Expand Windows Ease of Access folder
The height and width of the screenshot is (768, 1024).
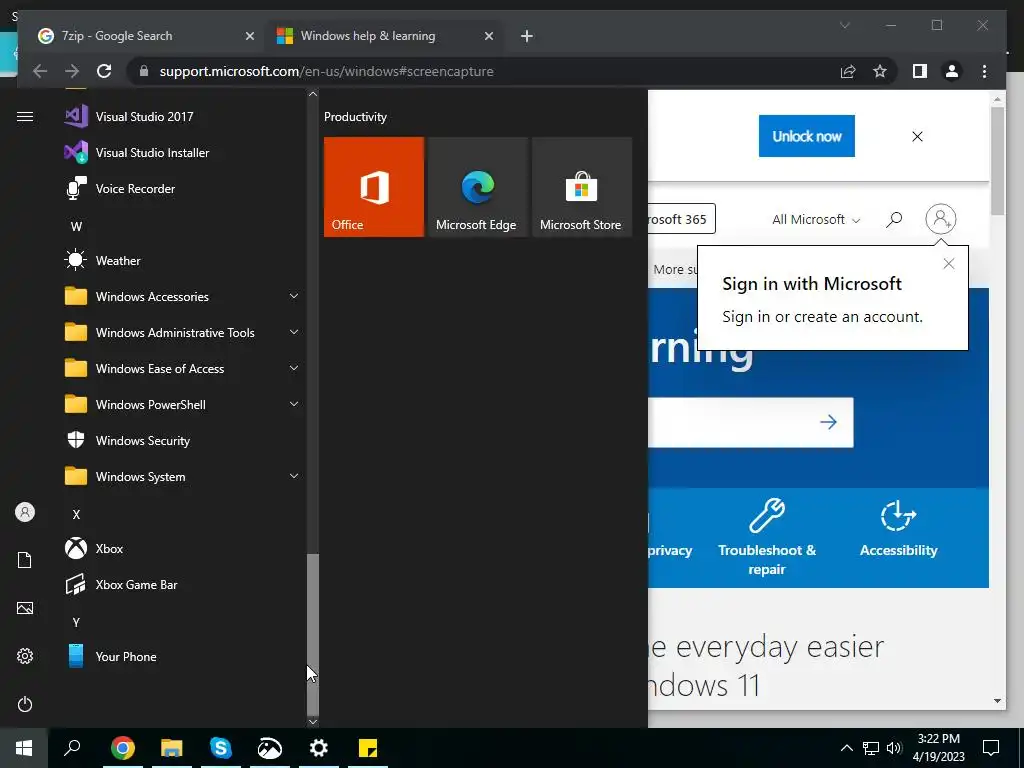coord(180,369)
